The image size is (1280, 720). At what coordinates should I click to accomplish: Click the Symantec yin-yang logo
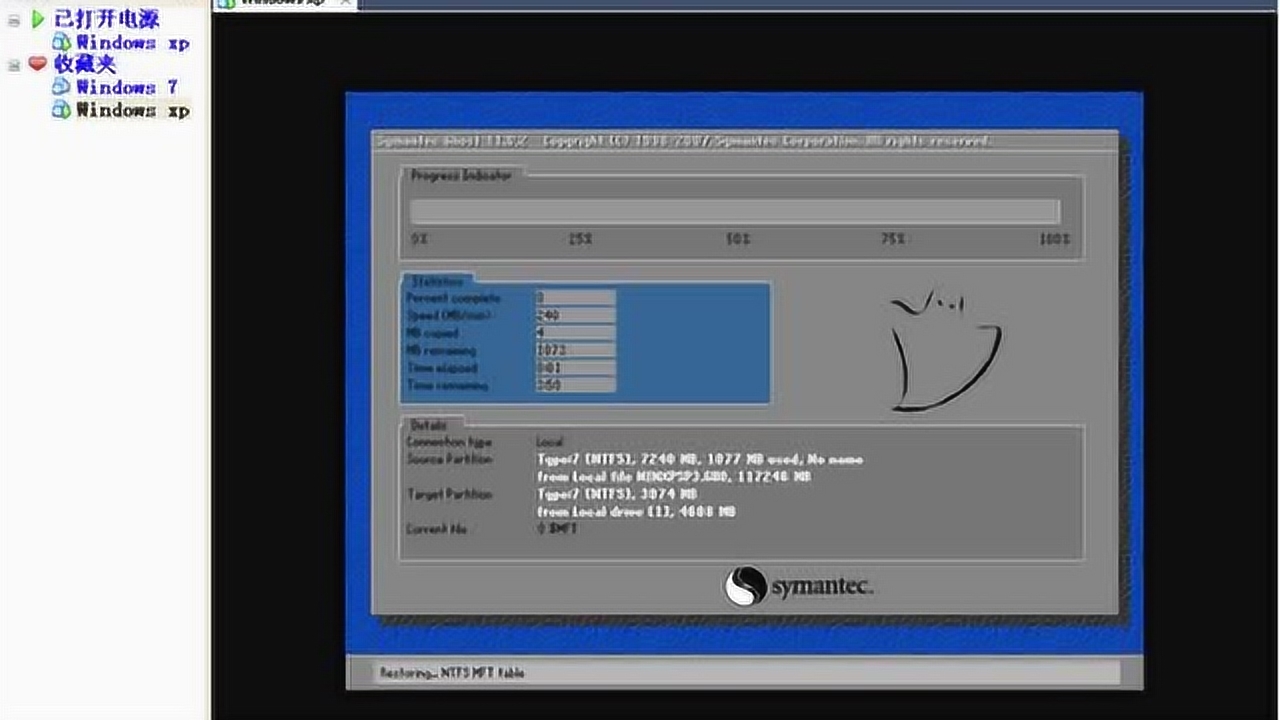[x=745, y=587]
